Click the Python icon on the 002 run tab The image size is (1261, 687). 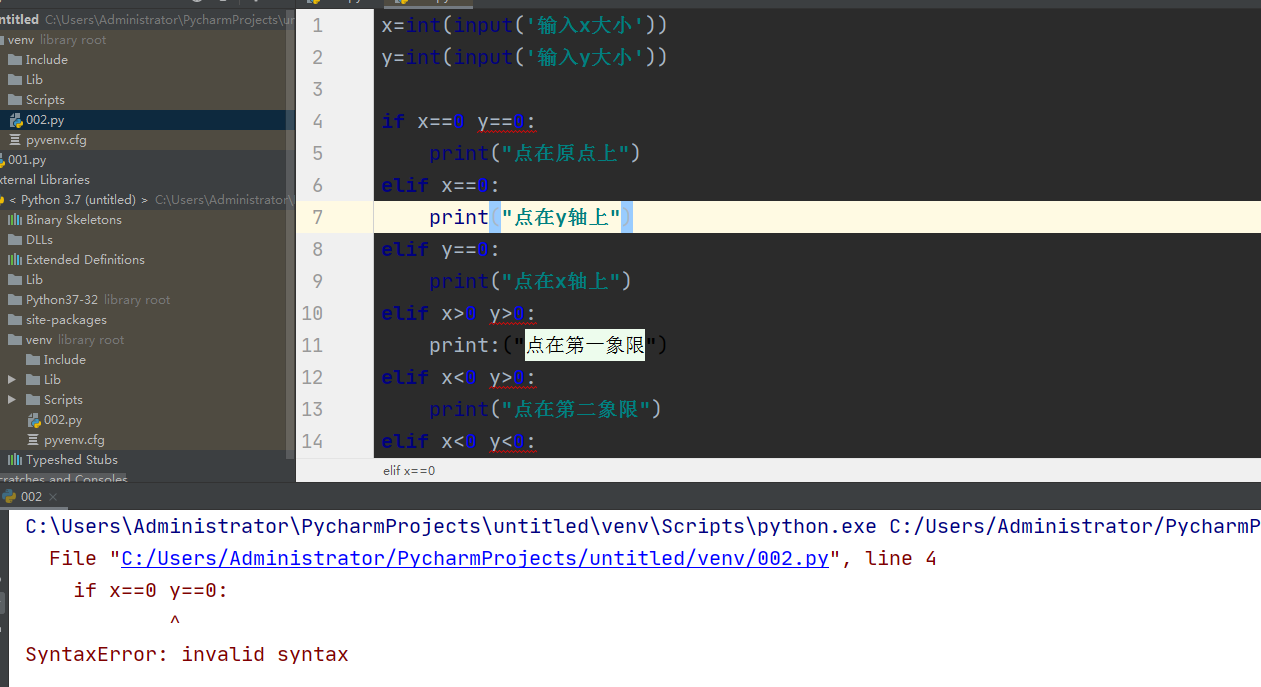(9, 496)
